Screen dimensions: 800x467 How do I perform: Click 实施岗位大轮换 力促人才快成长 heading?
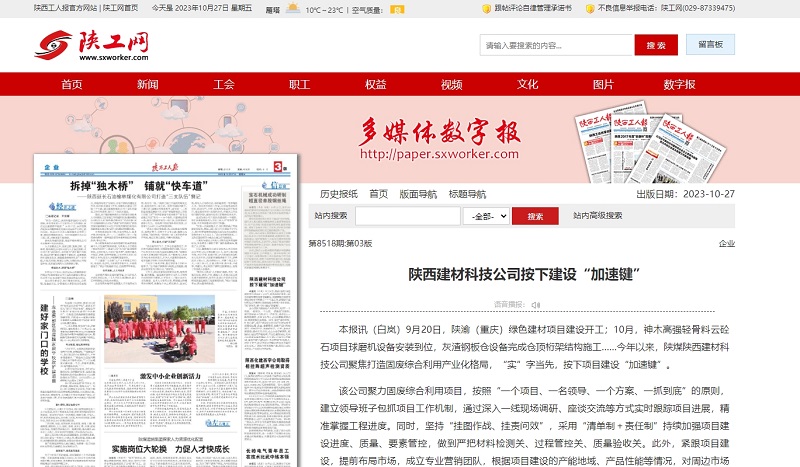click(170, 449)
